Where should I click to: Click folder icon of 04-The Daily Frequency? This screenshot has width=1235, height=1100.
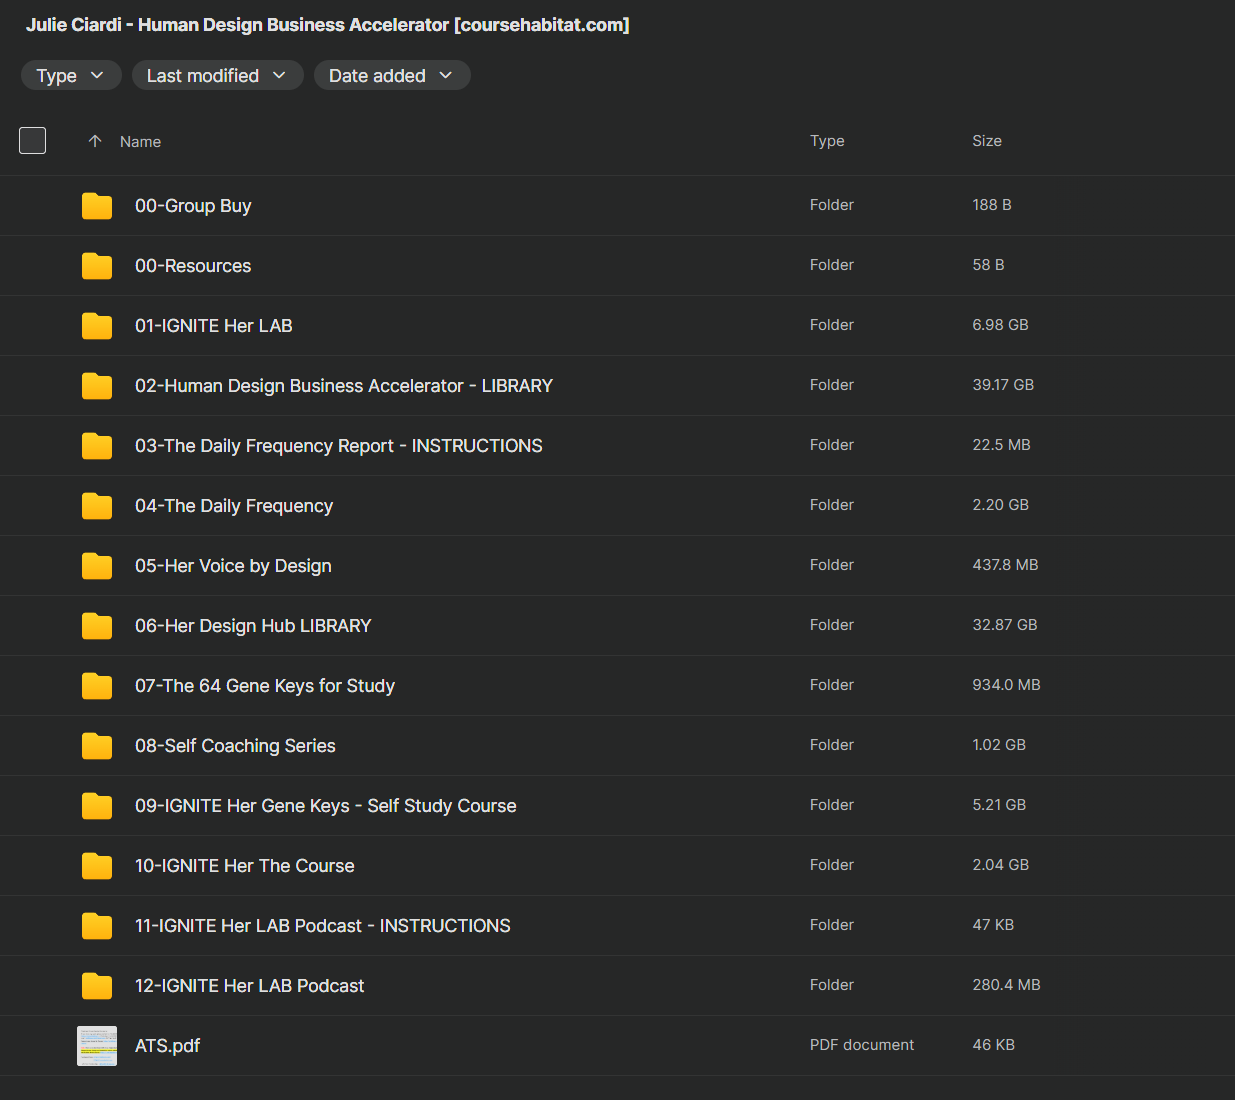pyautogui.click(x=97, y=506)
